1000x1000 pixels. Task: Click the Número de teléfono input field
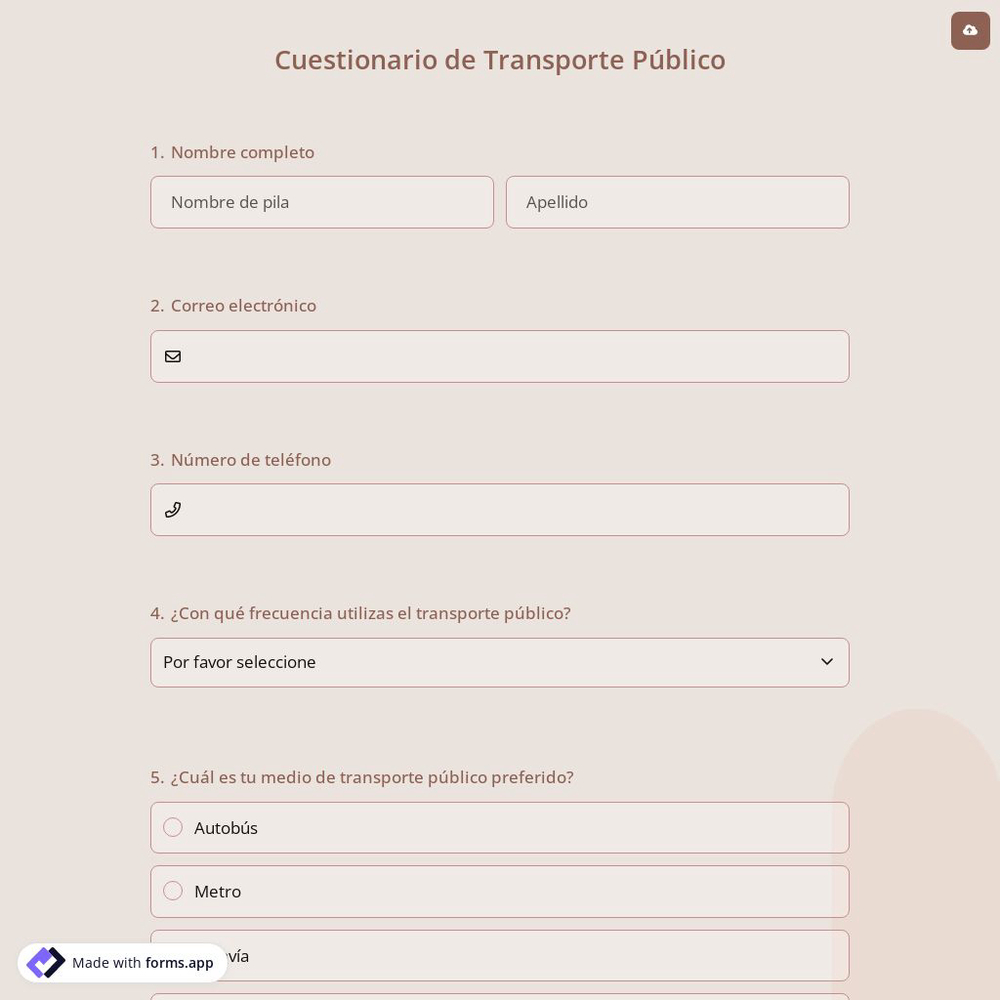[500, 510]
